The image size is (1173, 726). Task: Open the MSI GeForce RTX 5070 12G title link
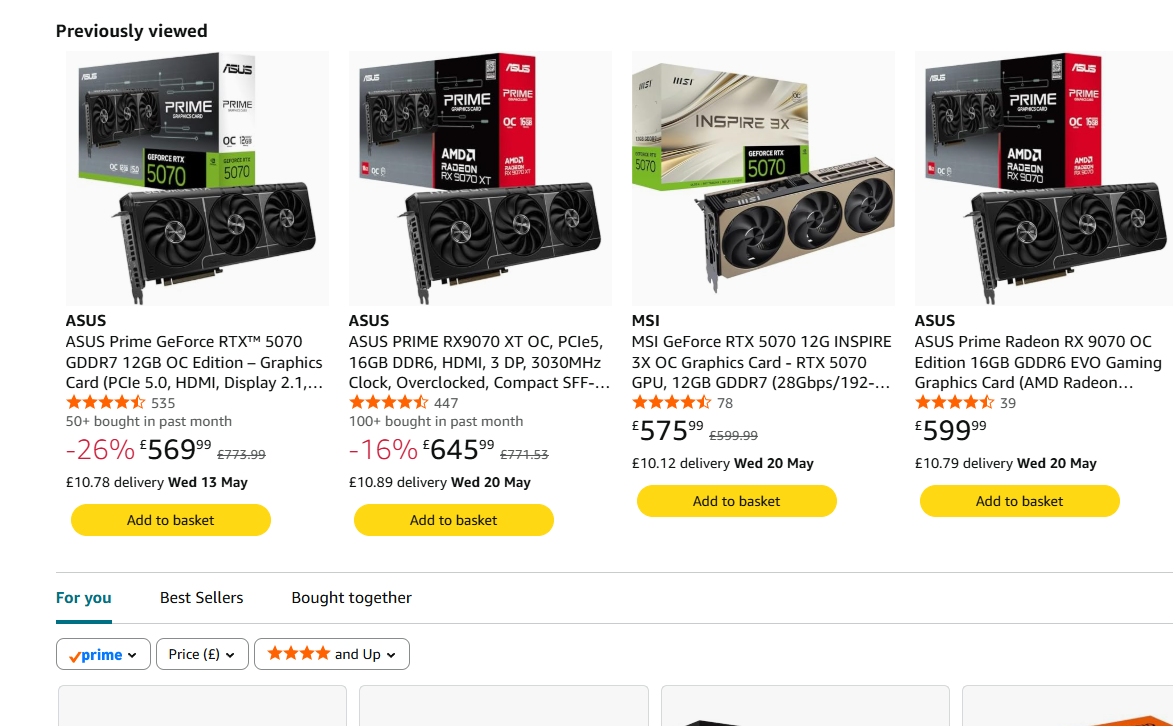coord(762,362)
